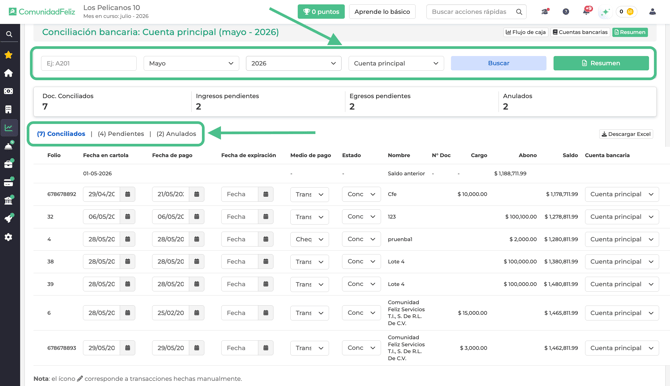Open the Mayo month dropdown
Screen dimensions: 670x386
coord(191,63)
